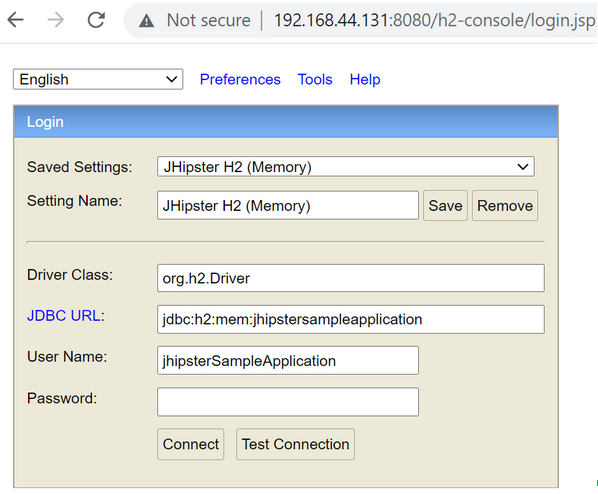This screenshot has width=598, height=494.
Task: Click the Not secure warning triangle icon
Action: click(x=146, y=21)
